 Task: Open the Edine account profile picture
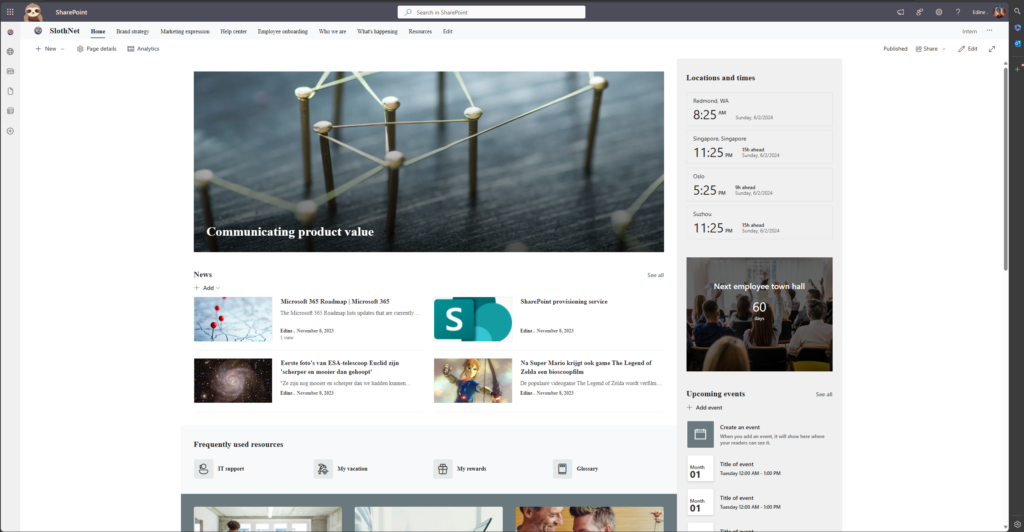pyautogui.click(x=999, y=12)
